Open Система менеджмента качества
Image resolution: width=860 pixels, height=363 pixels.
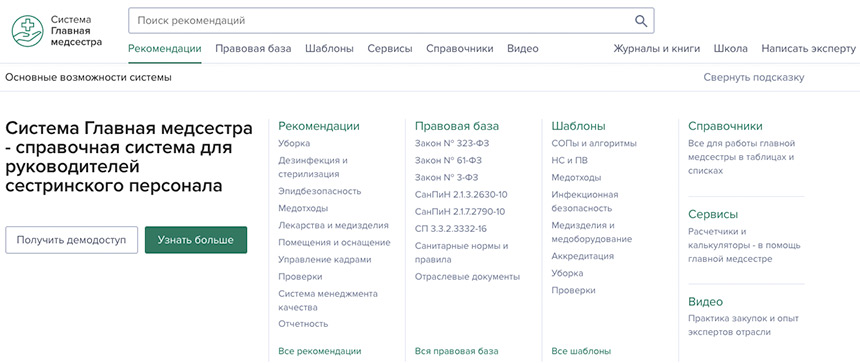click(x=328, y=300)
